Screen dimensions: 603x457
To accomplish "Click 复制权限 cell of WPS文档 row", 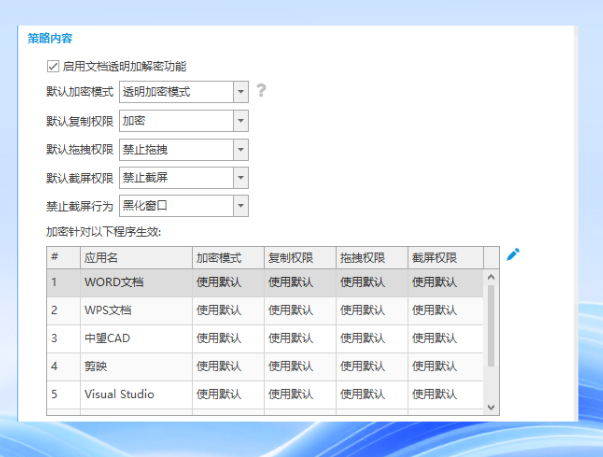I will [300, 310].
